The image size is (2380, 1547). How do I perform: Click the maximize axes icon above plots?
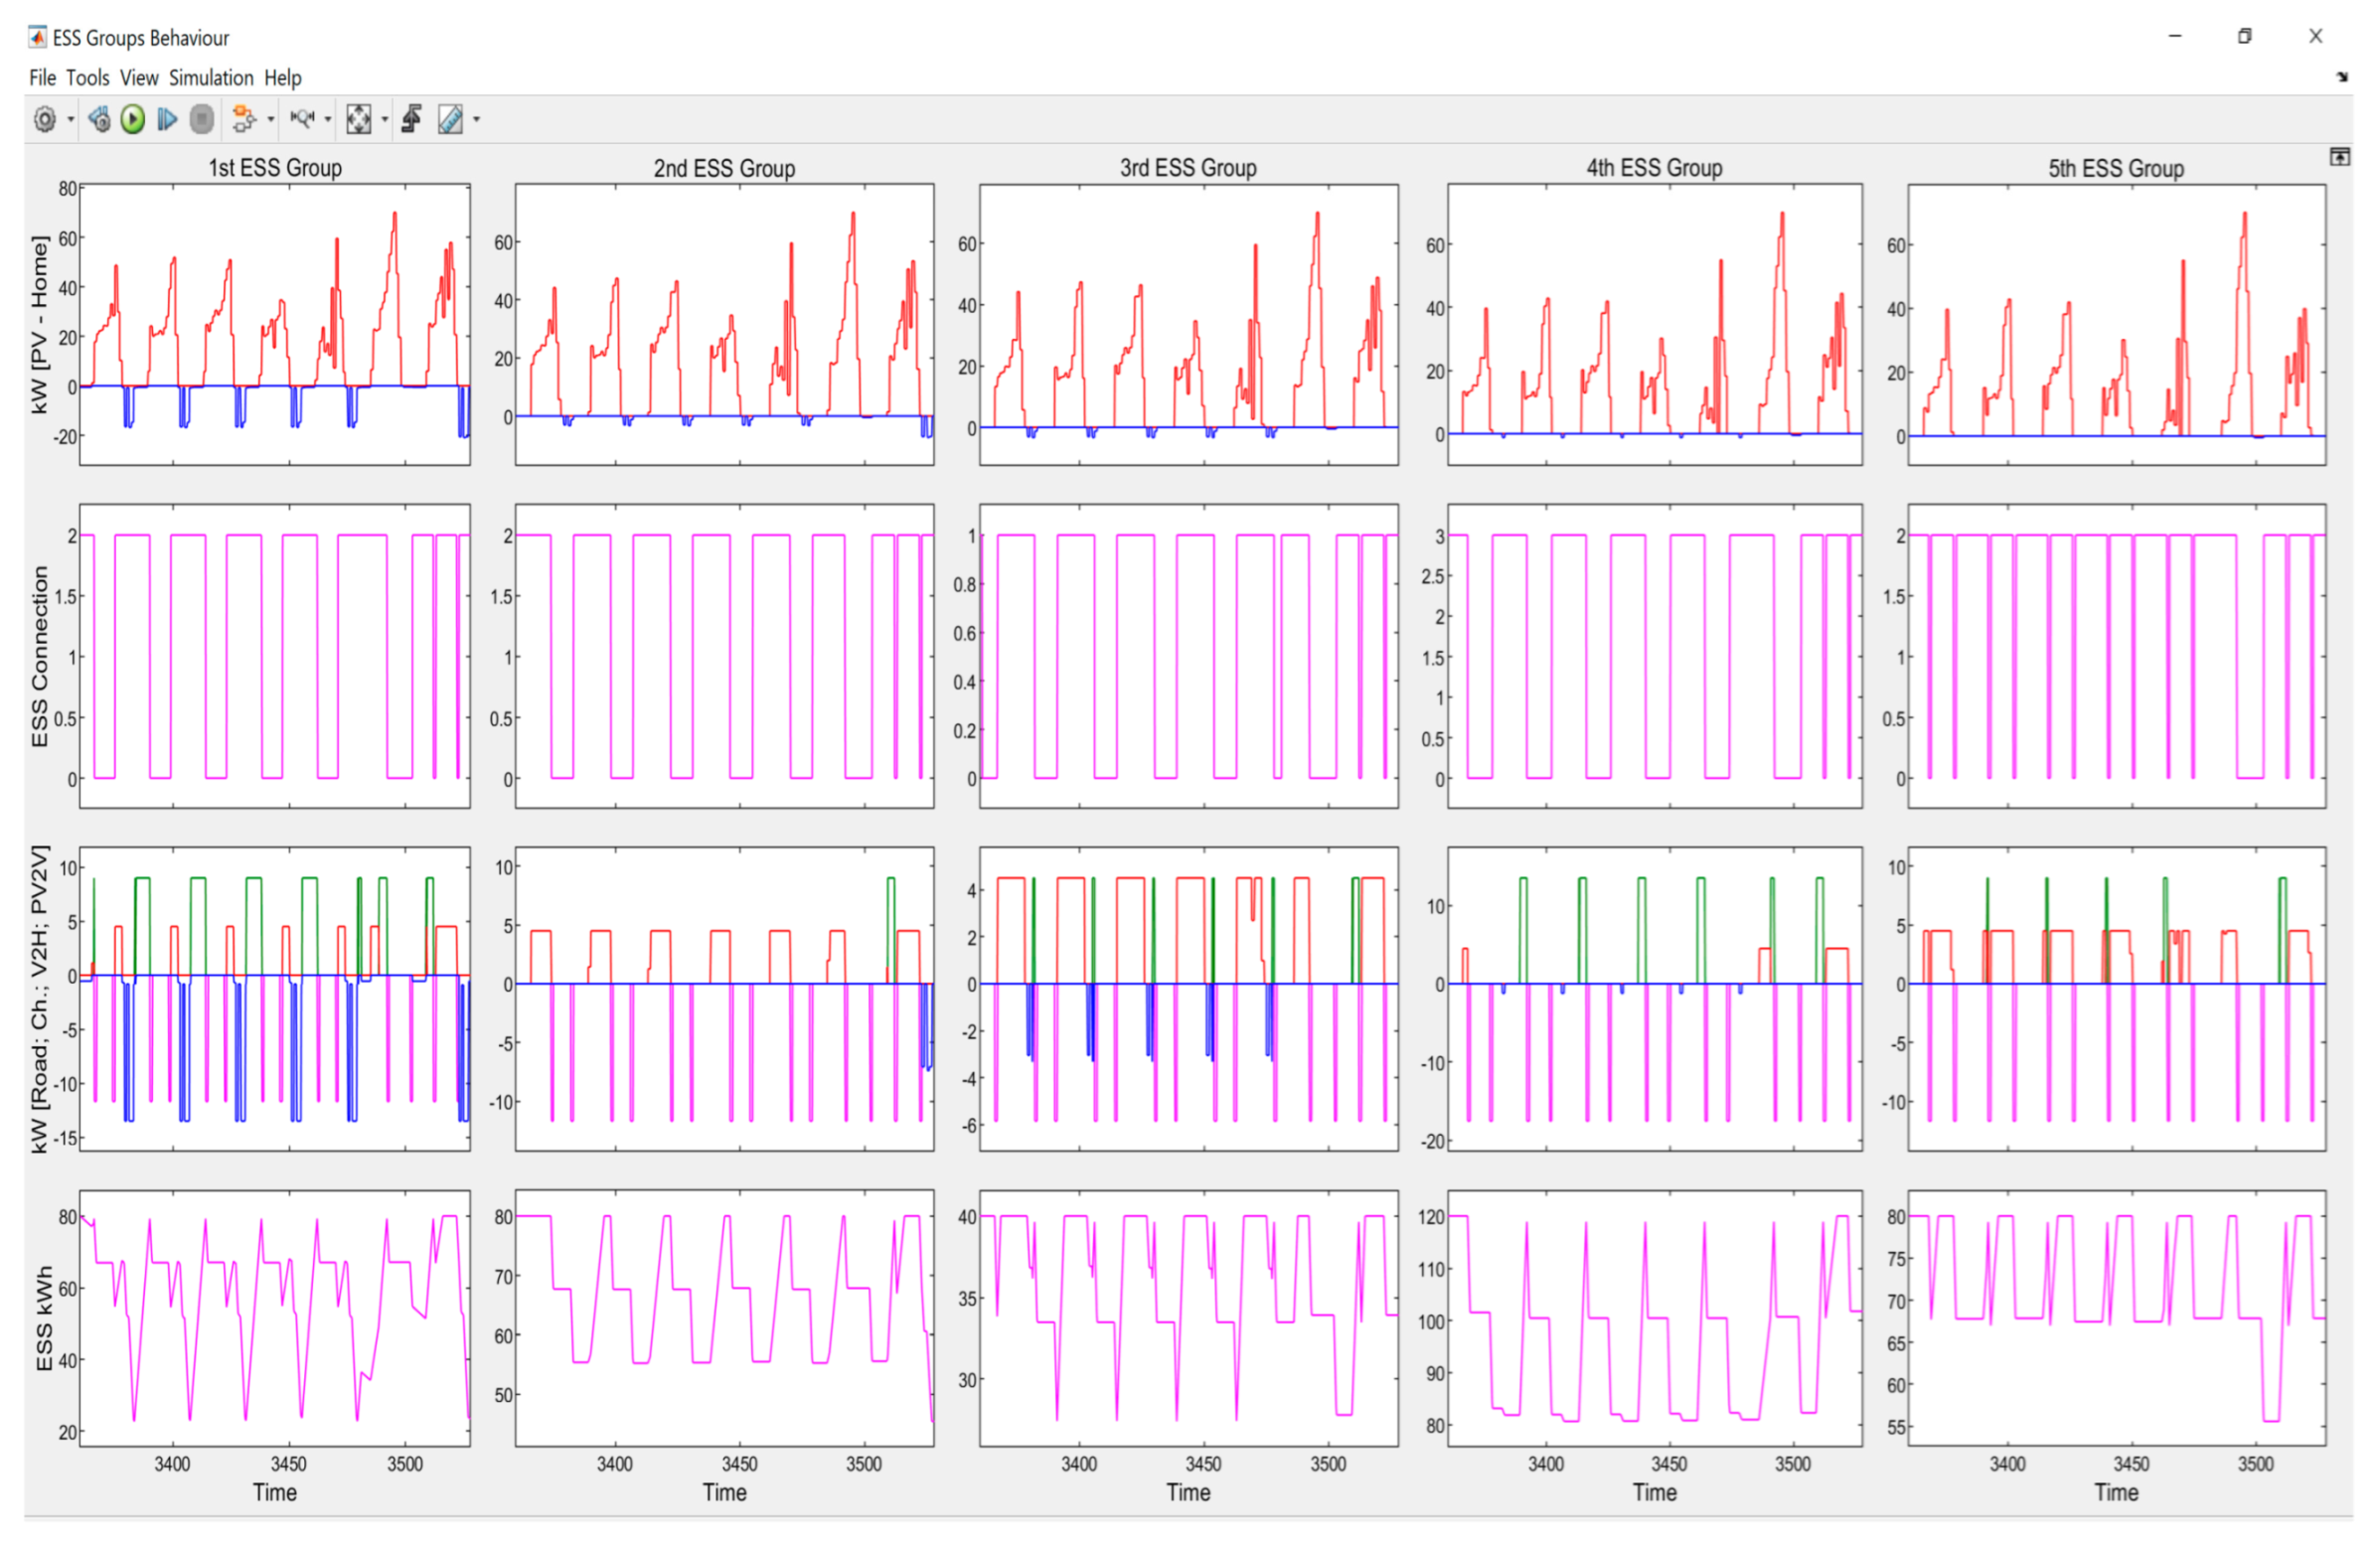tap(2339, 157)
